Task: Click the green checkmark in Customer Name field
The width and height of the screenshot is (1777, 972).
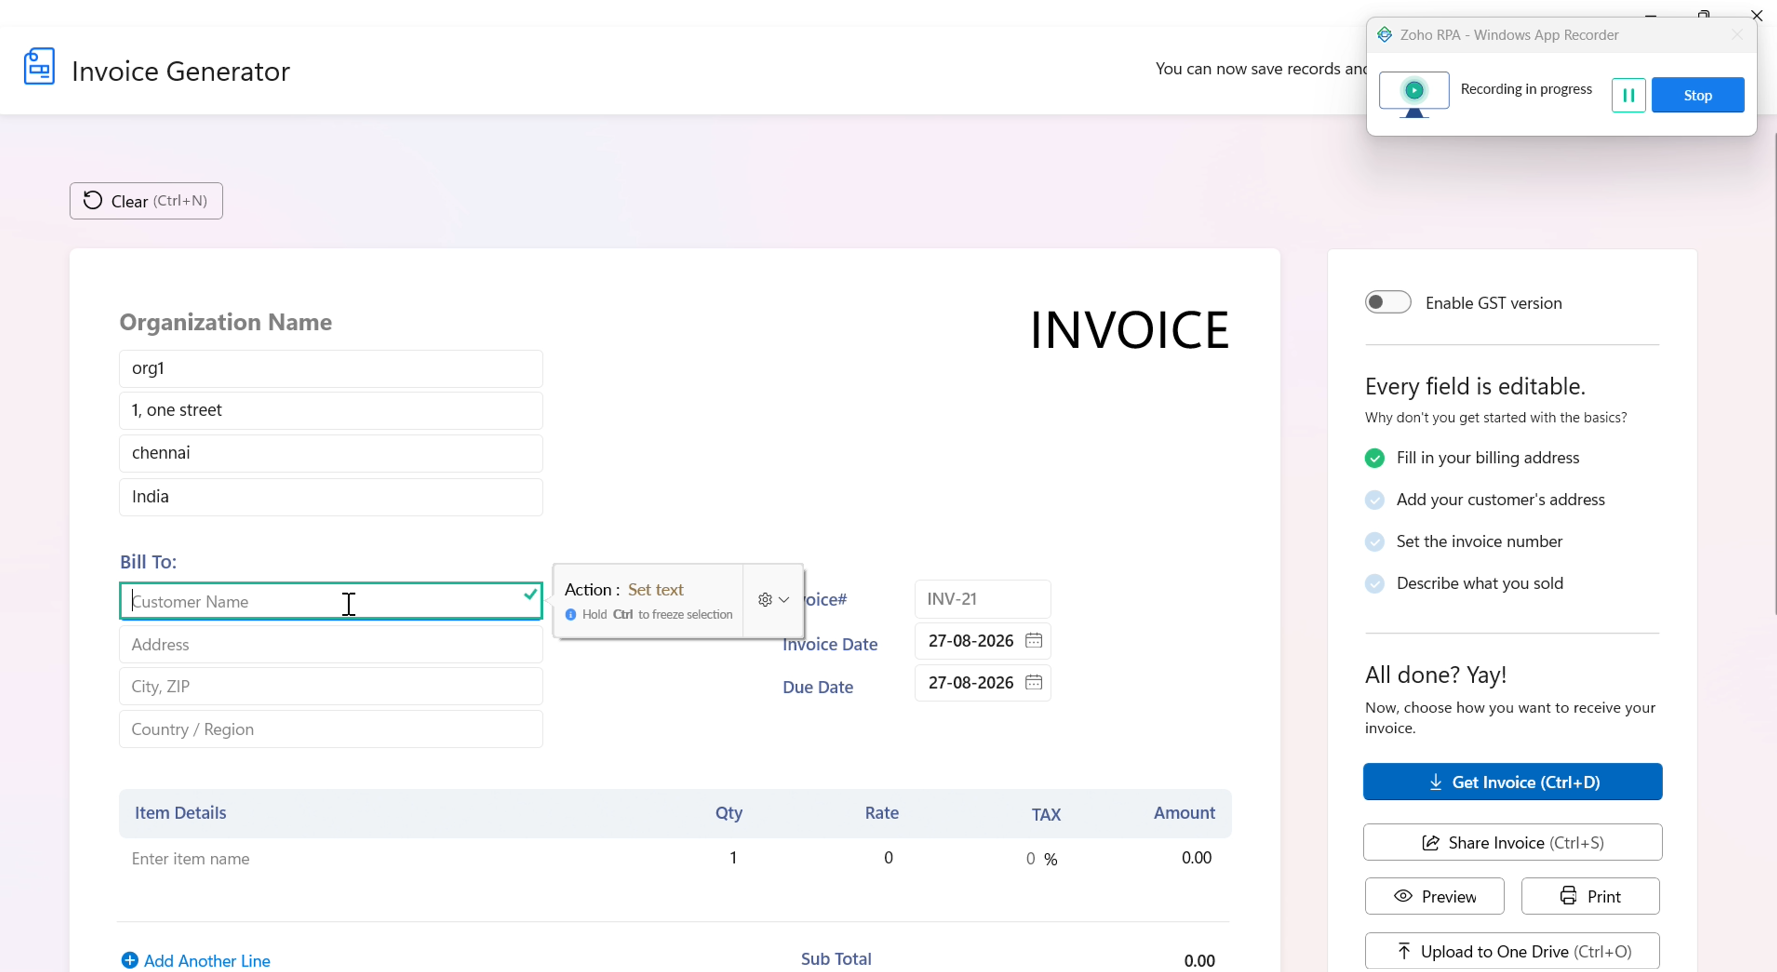Action: point(530,594)
